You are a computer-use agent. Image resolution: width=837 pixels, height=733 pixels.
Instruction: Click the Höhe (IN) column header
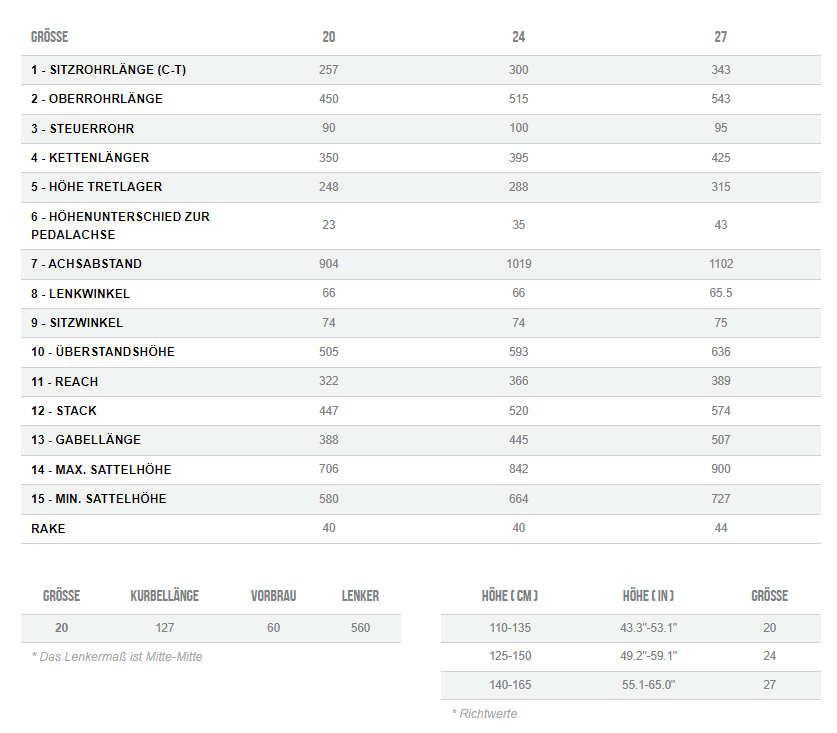point(648,596)
